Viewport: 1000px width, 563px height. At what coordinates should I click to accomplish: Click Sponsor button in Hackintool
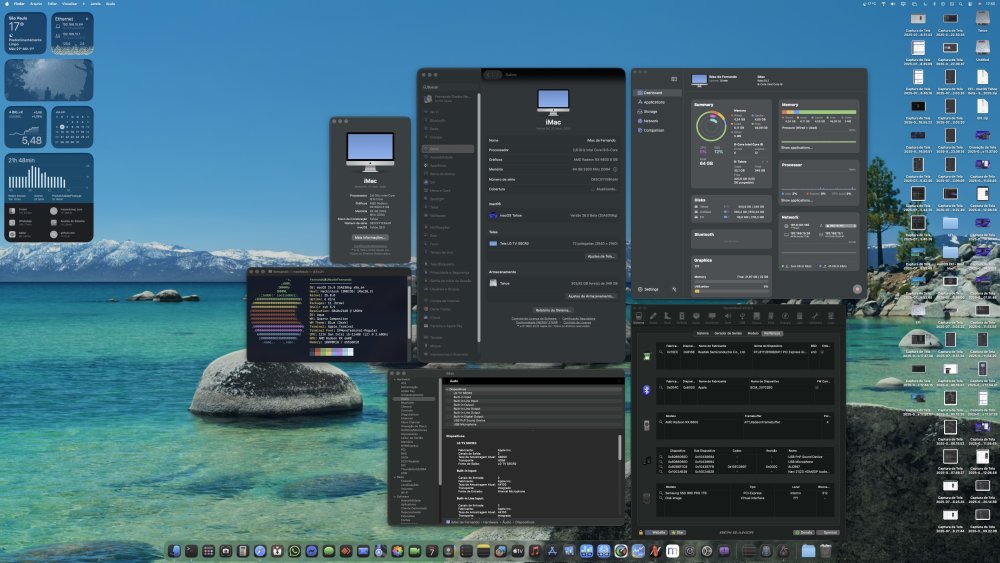coord(828,532)
